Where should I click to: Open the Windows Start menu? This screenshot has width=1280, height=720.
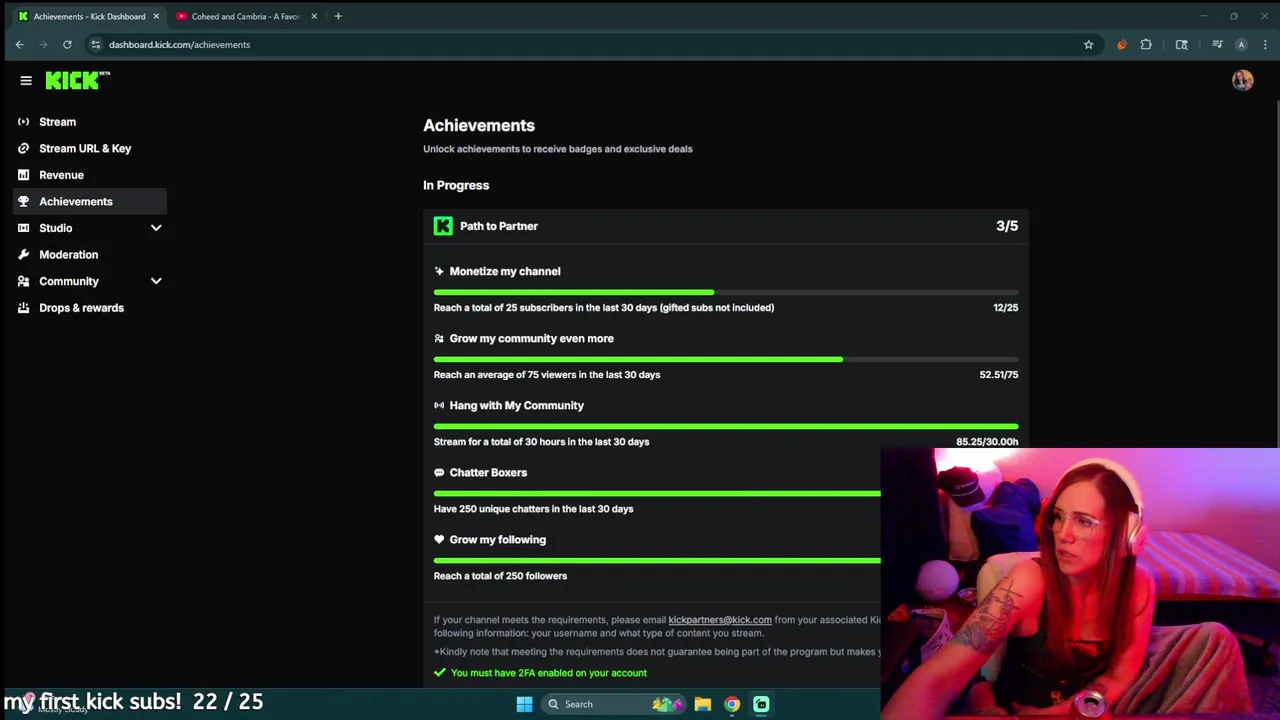pyautogui.click(x=524, y=704)
